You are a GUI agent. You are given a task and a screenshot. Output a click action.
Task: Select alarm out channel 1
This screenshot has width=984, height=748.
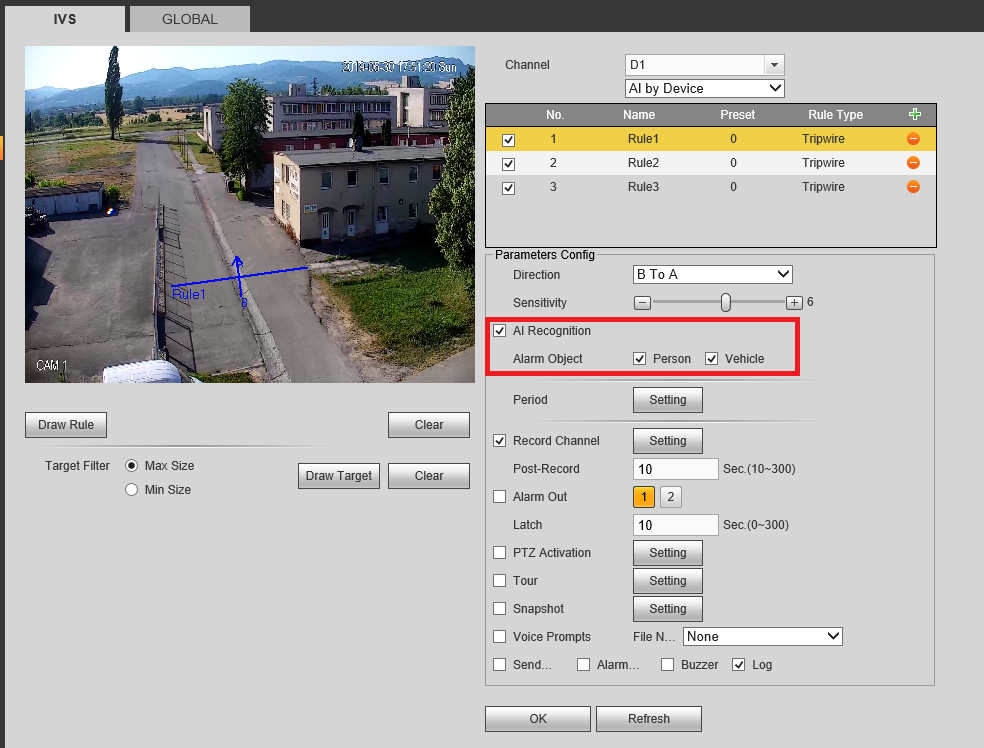click(x=645, y=497)
